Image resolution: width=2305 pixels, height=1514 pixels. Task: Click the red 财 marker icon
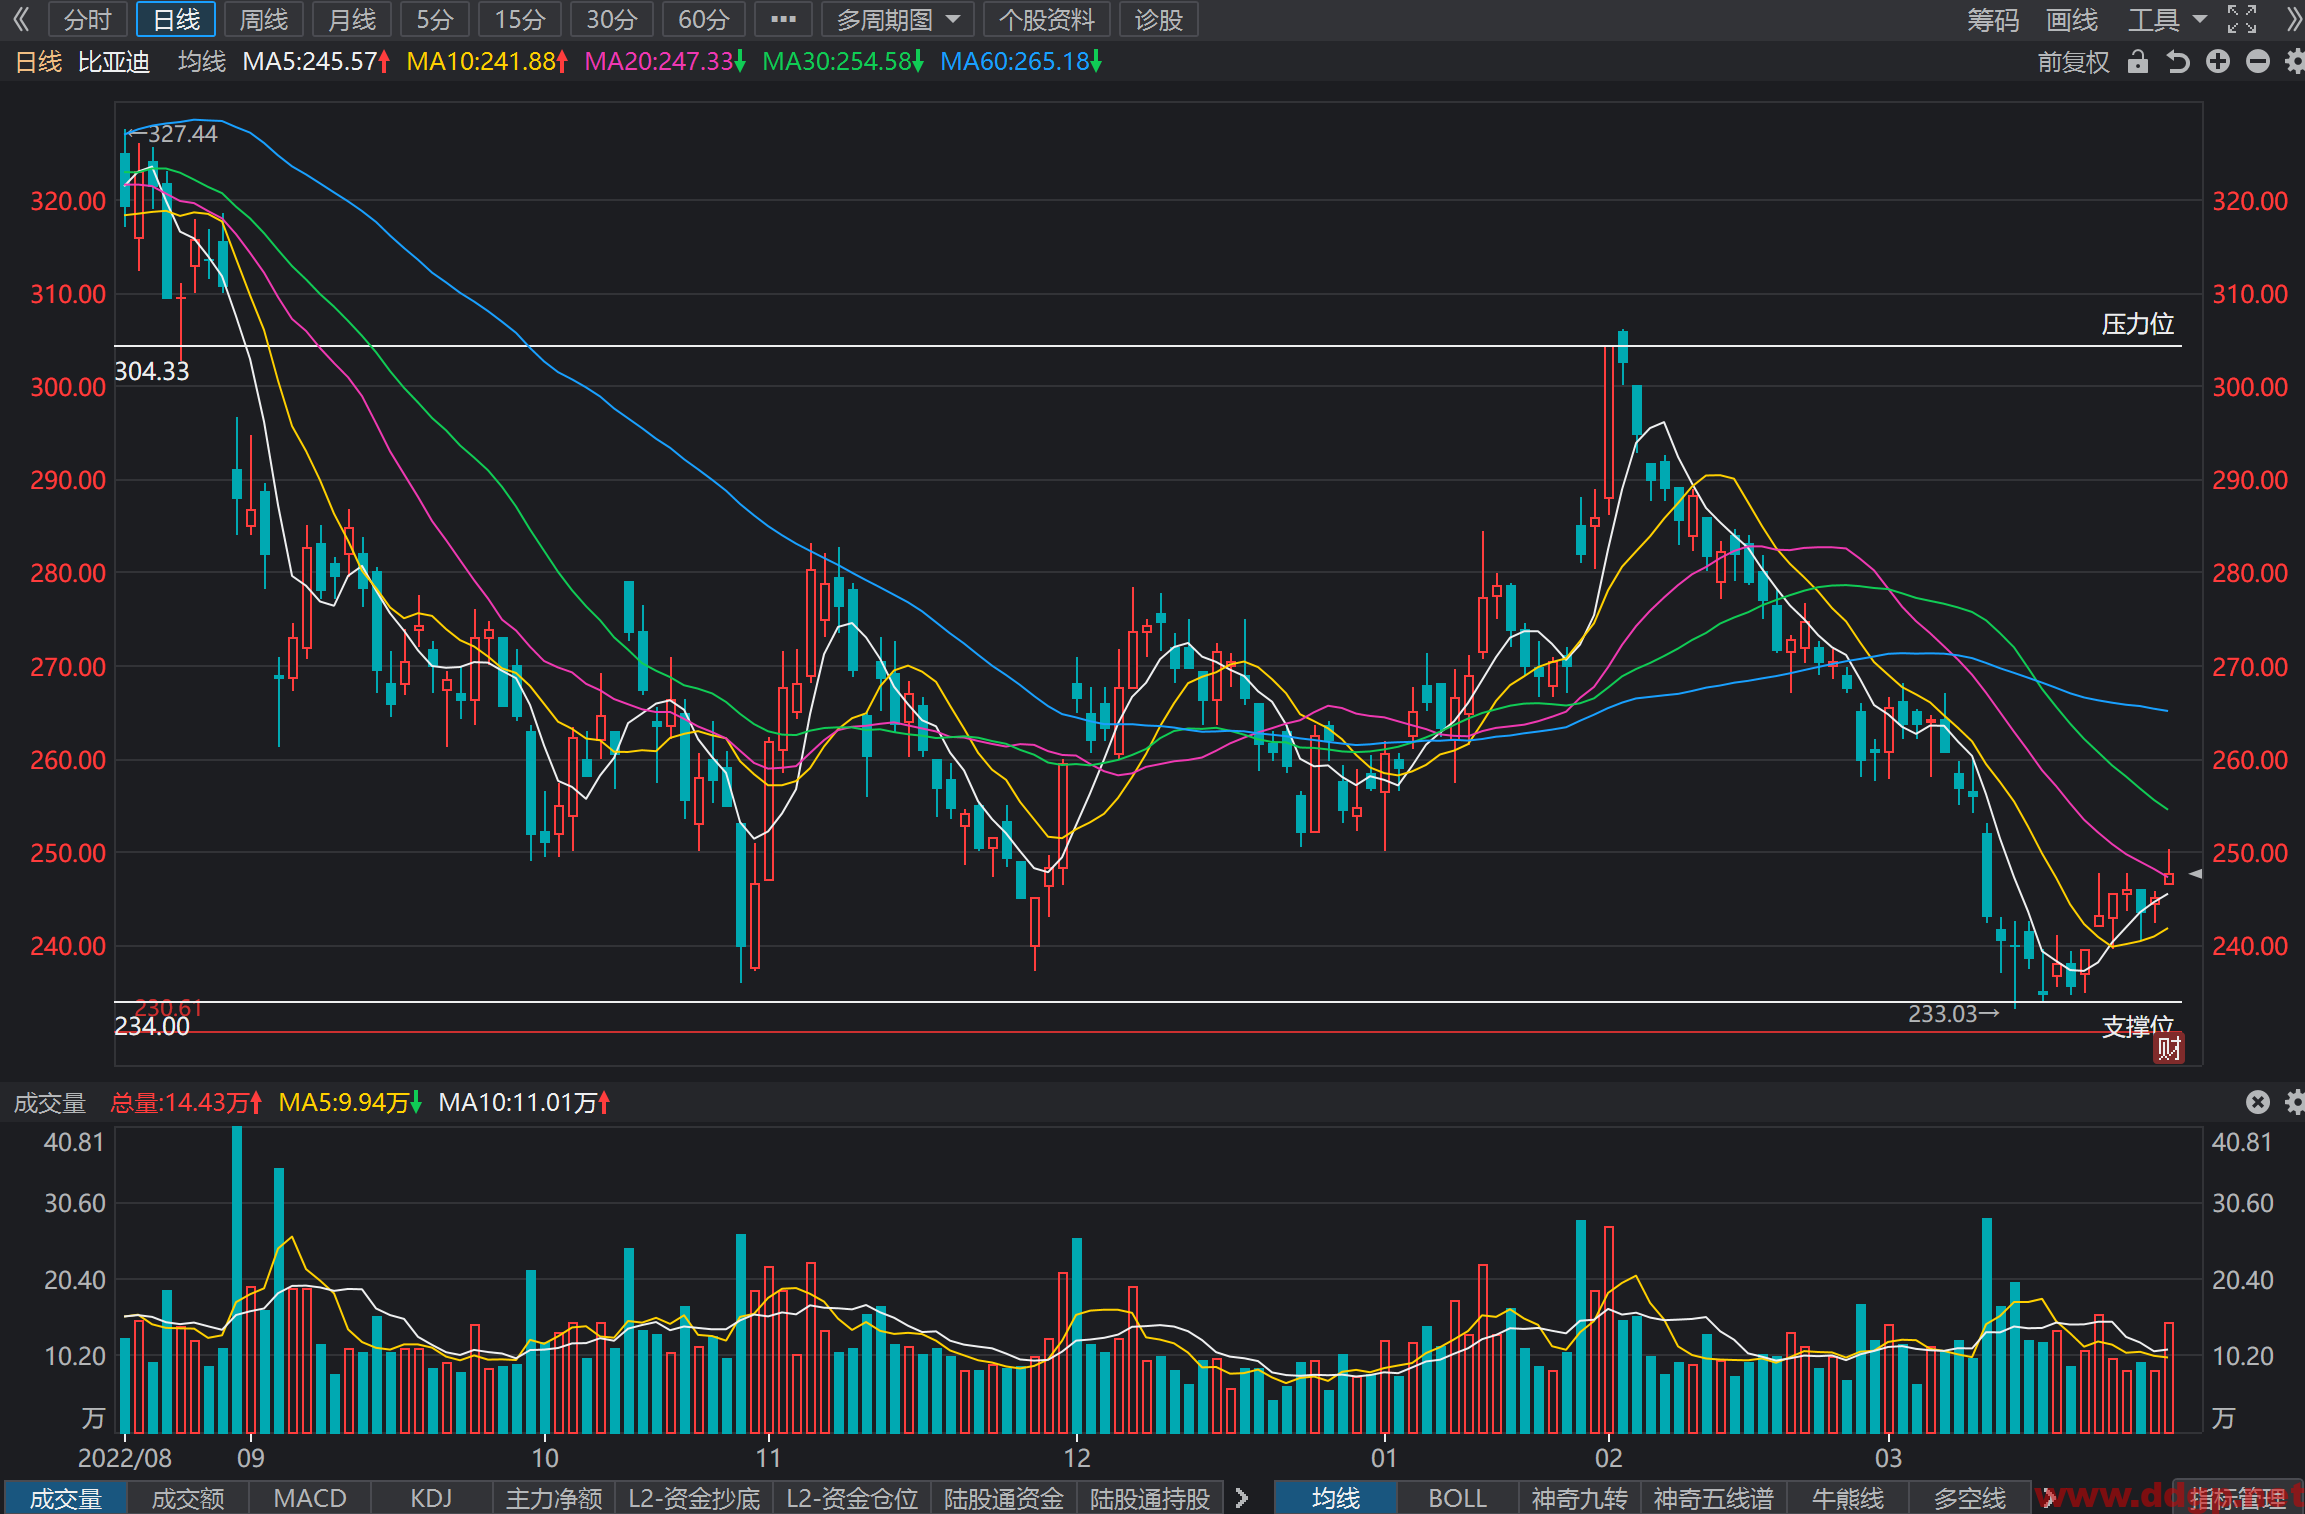(x=2168, y=1048)
